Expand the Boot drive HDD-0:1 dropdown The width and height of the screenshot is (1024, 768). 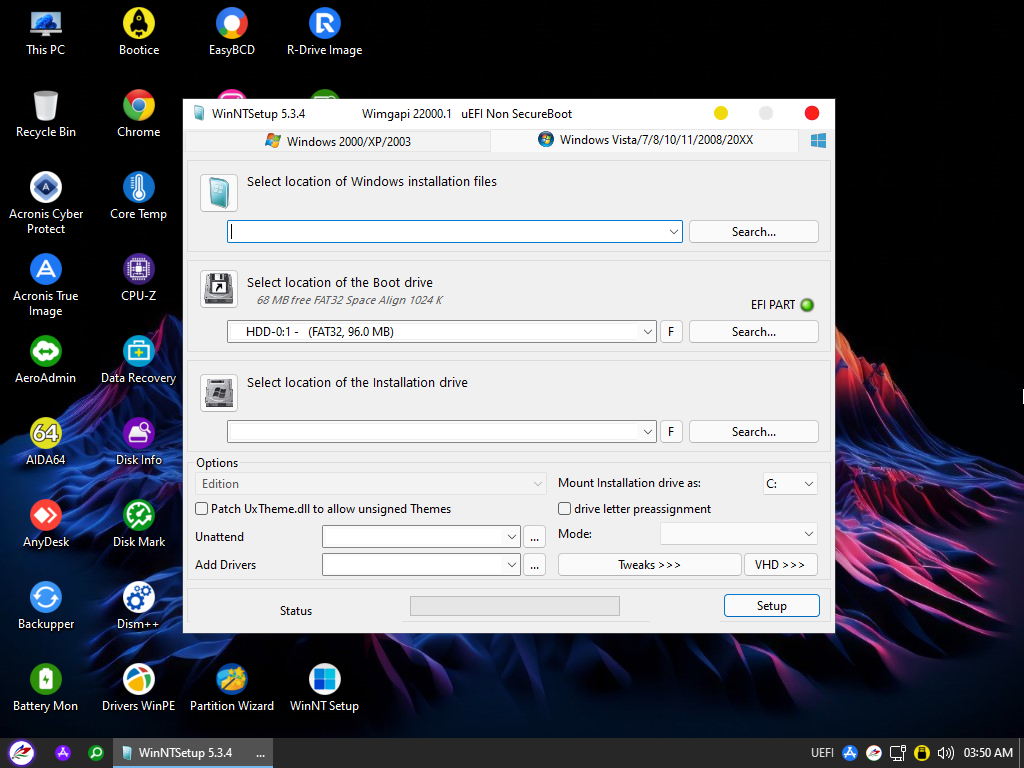pyautogui.click(x=647, y=332)
